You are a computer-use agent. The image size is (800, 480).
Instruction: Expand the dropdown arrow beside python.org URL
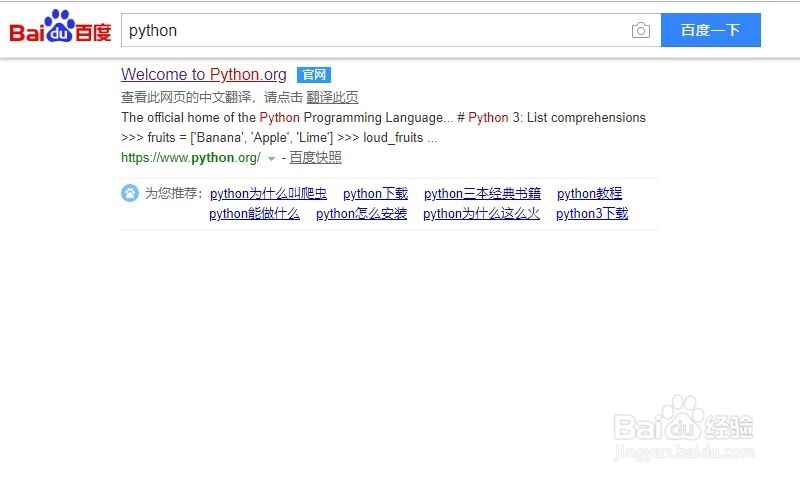click(x=271, y=159)
